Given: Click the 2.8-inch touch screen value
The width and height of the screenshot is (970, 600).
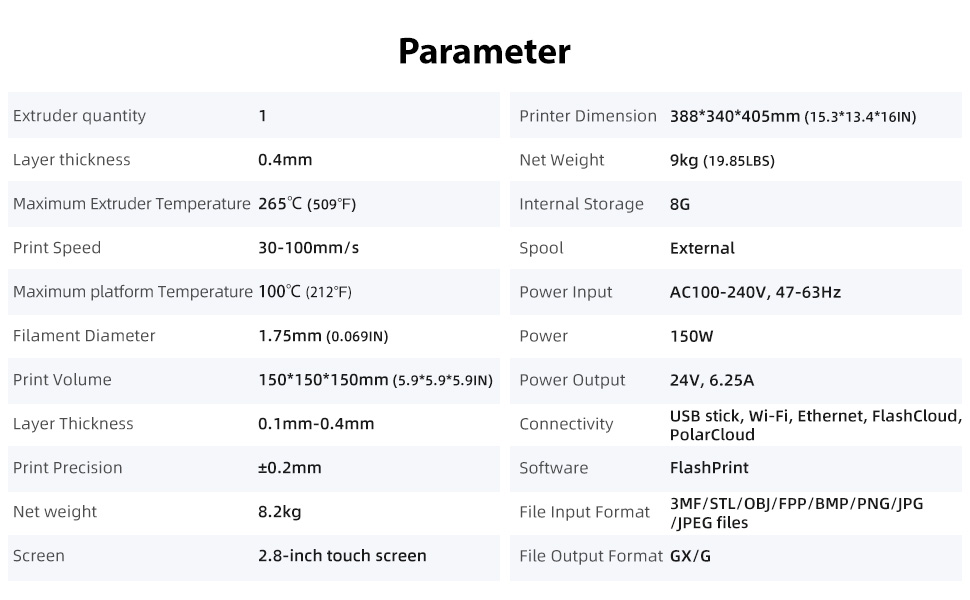Looking at the screenshot, I should (x=342, y=556).
